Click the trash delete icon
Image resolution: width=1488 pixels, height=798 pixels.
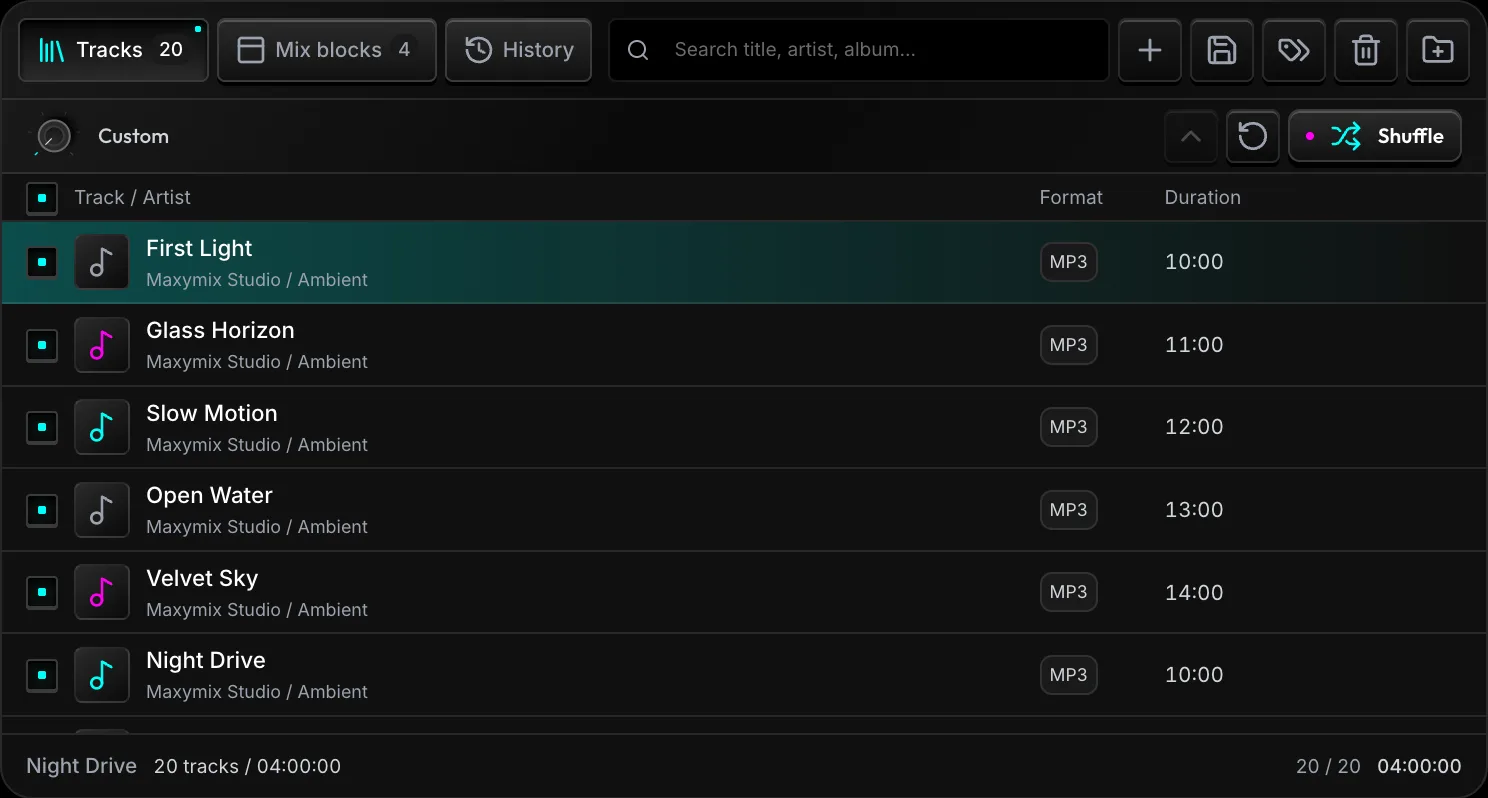[1366, 50]
